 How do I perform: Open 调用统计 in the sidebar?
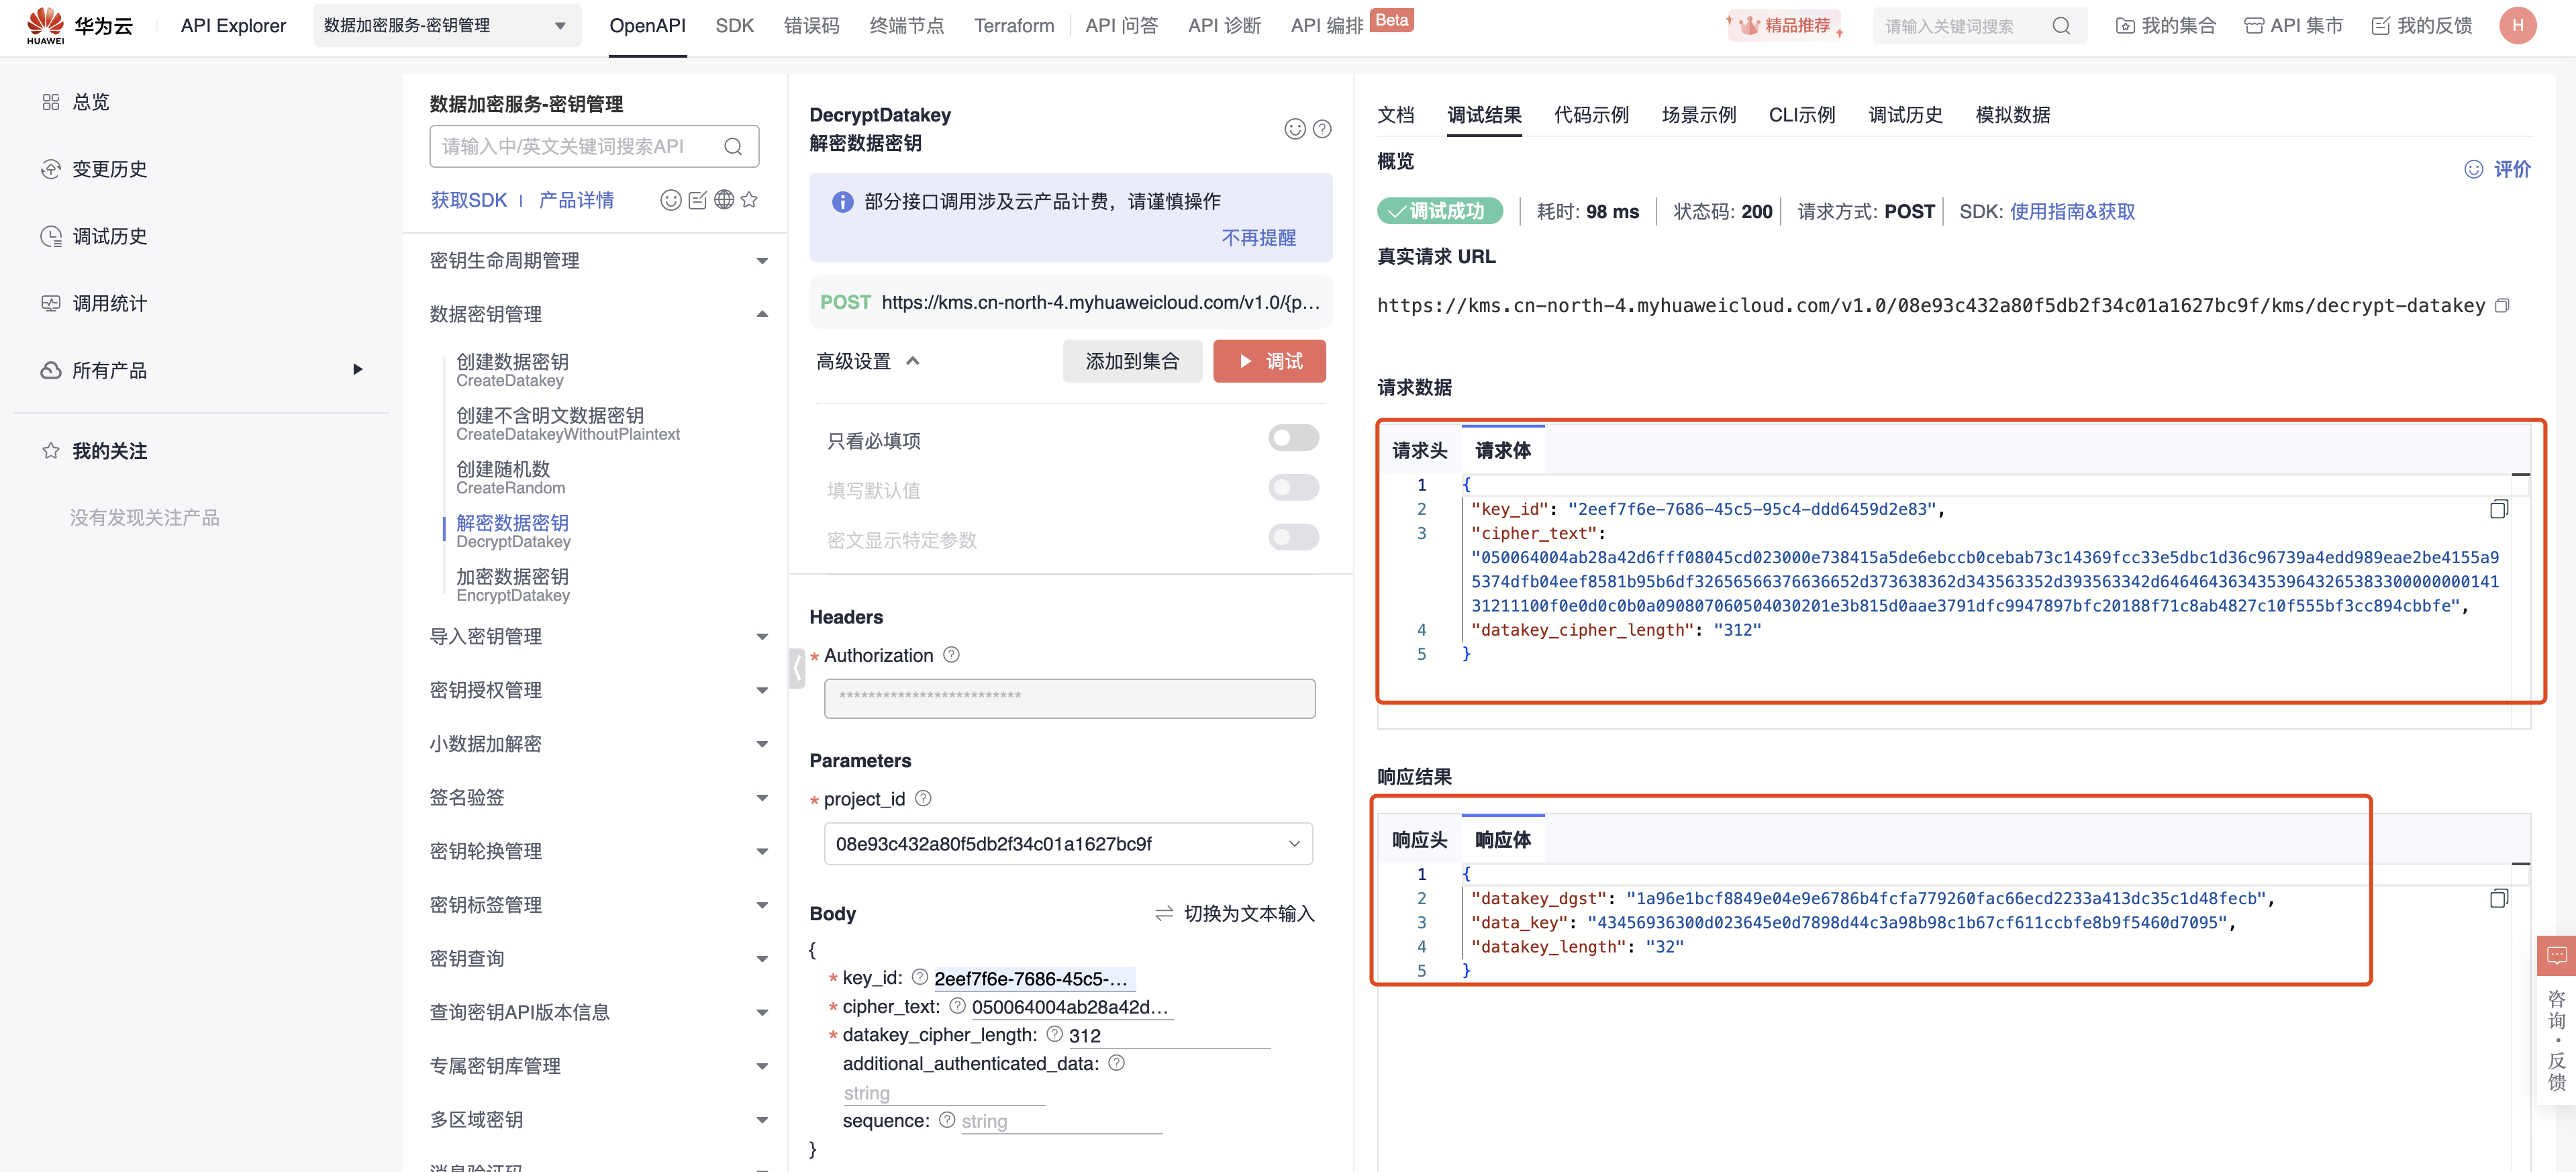pos(109,303)
